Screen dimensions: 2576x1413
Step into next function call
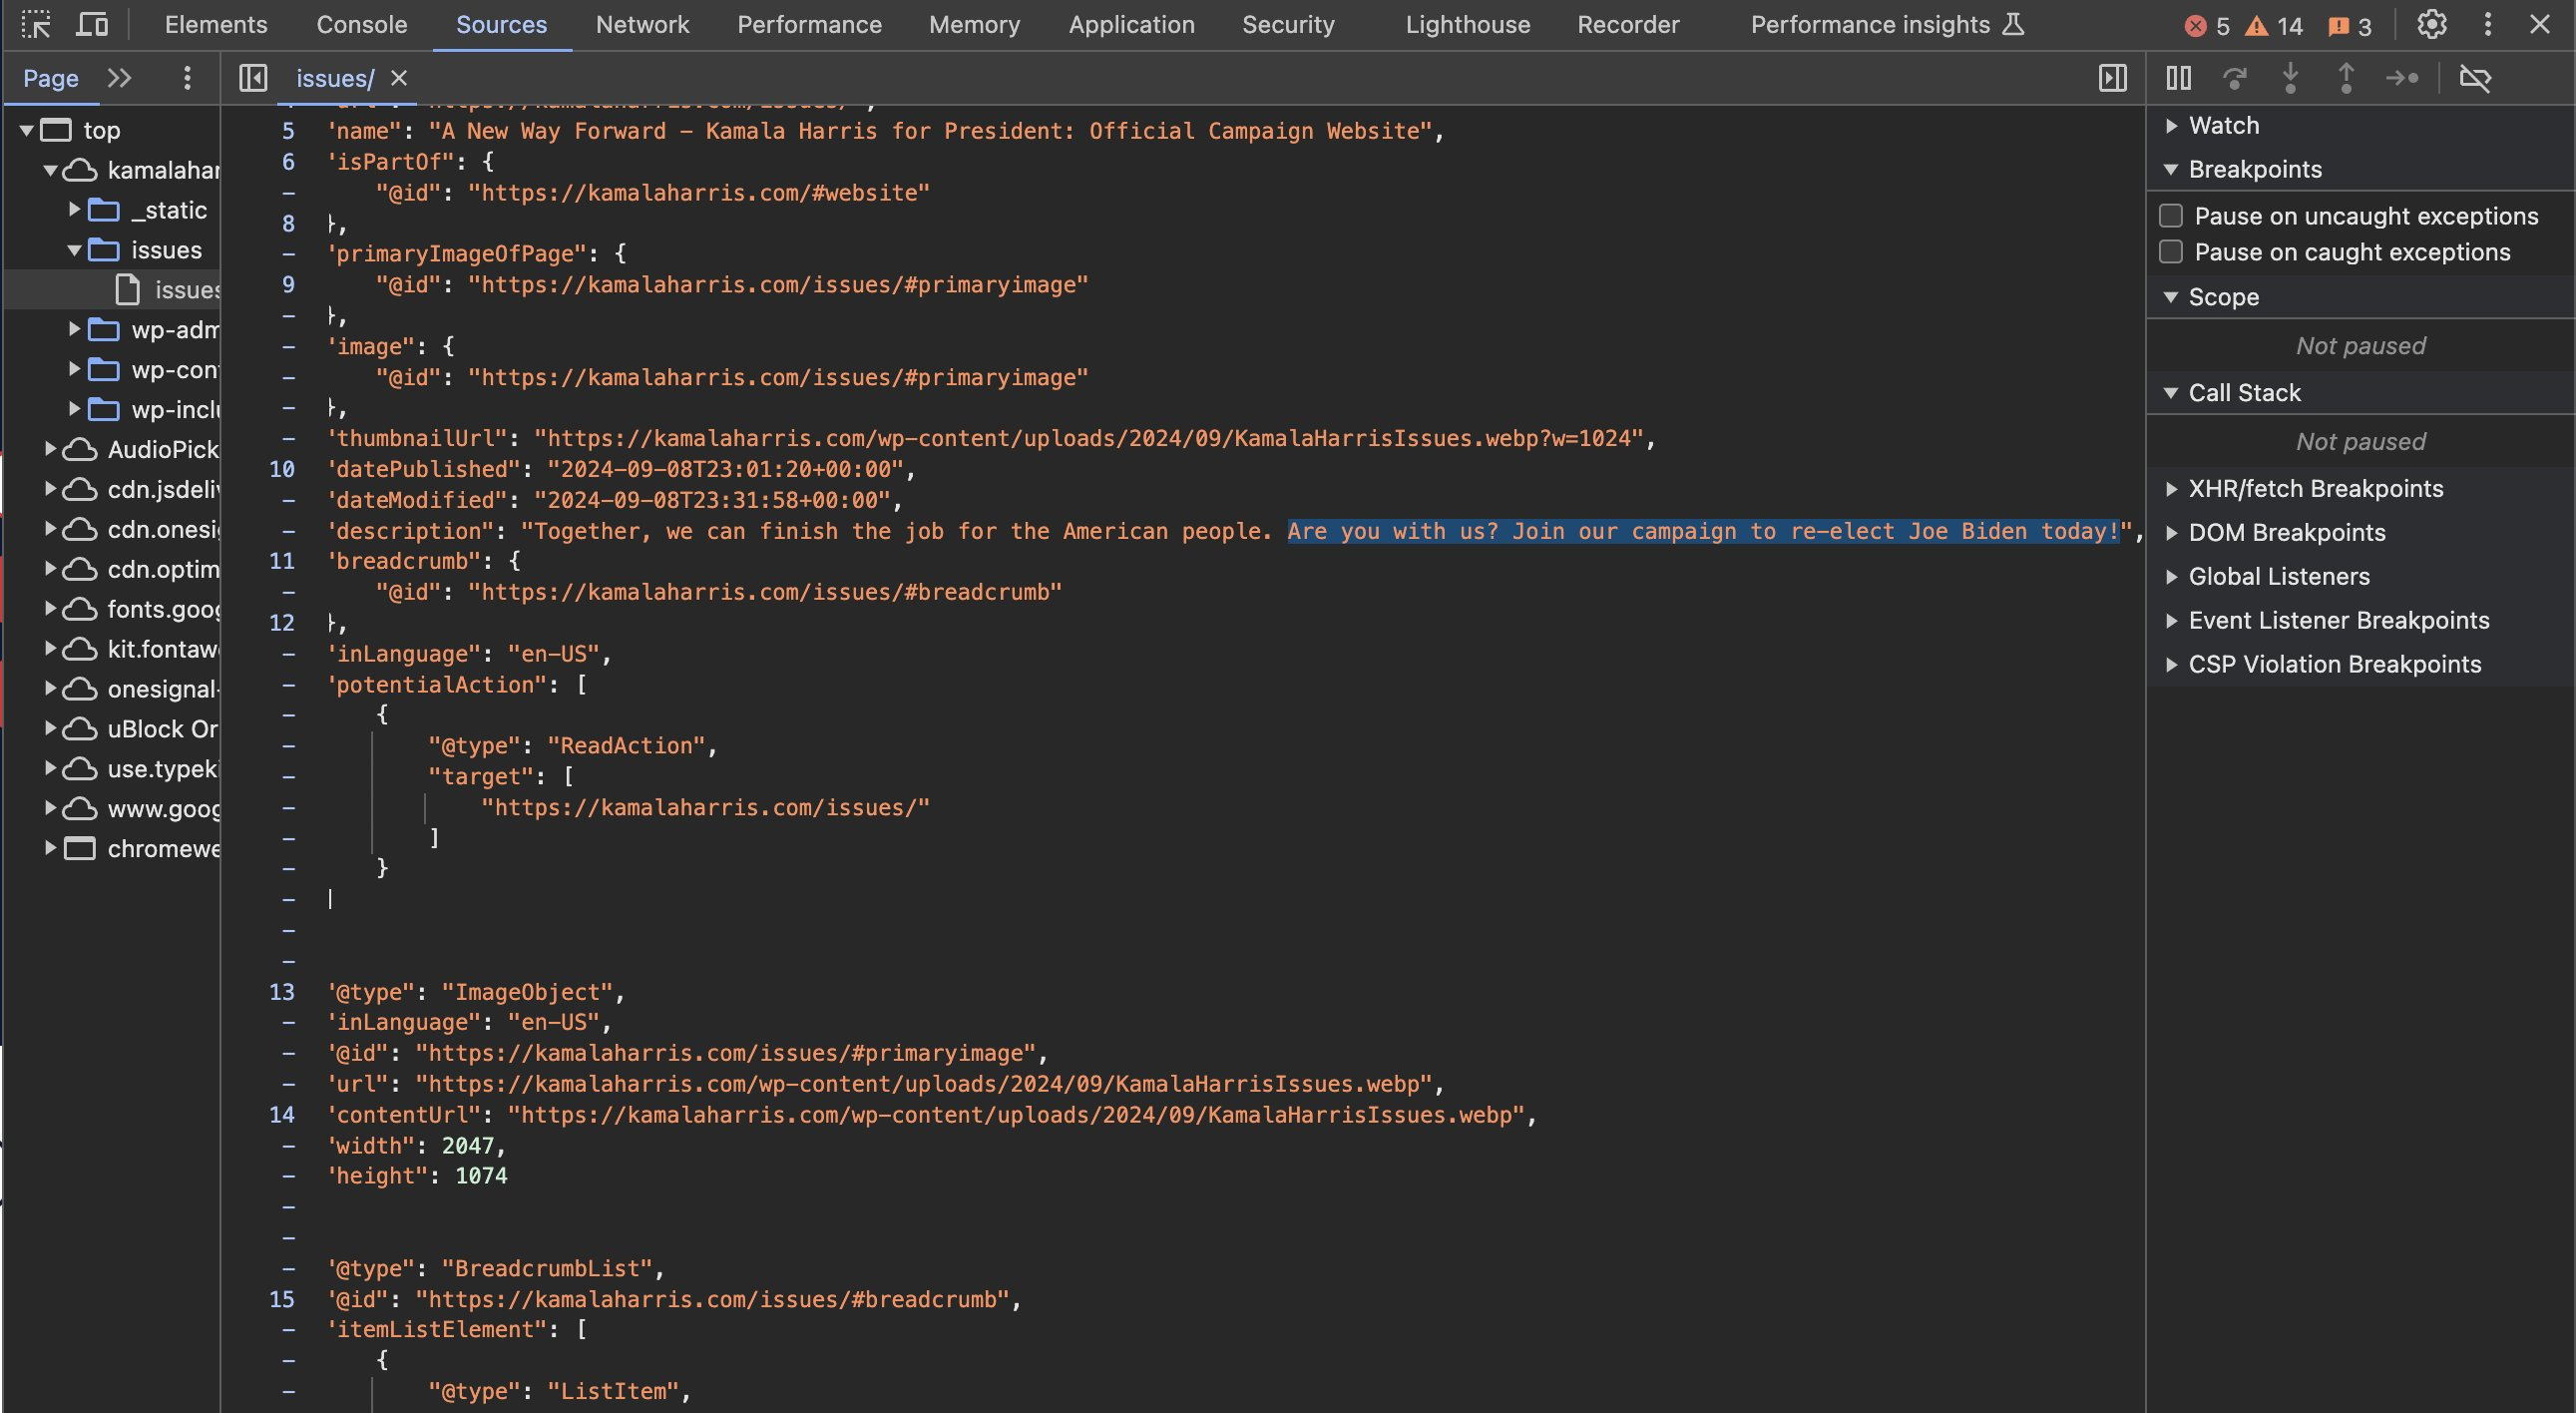pos(2290,78)
